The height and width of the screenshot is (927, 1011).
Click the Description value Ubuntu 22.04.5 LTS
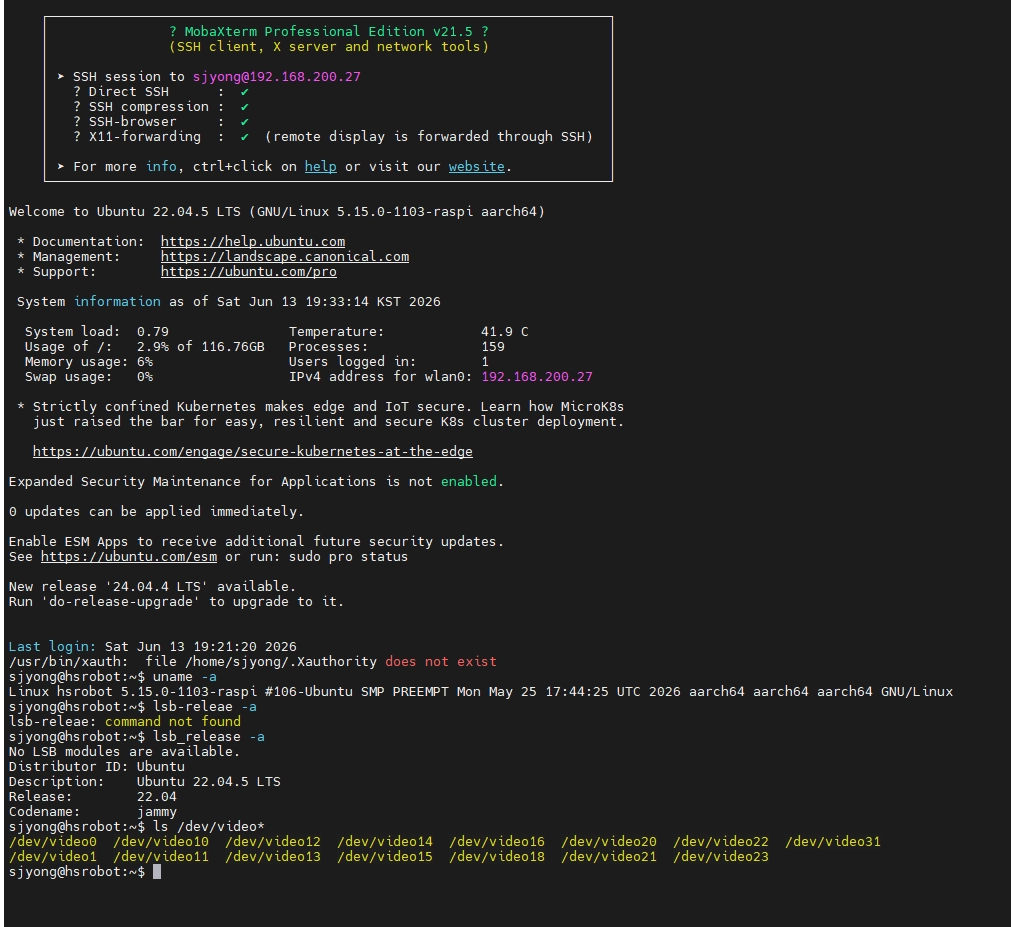209,781
